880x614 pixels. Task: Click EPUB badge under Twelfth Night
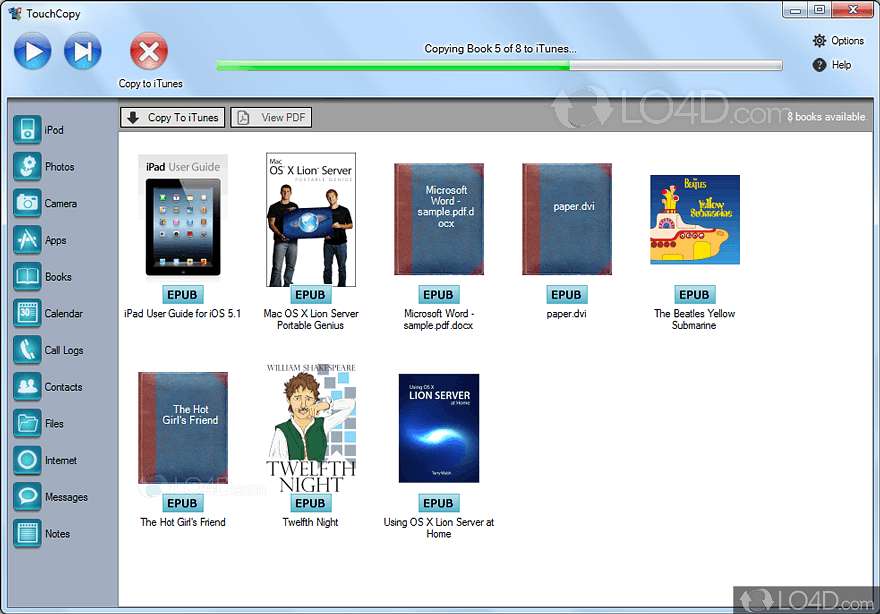[x=310, y=503]
